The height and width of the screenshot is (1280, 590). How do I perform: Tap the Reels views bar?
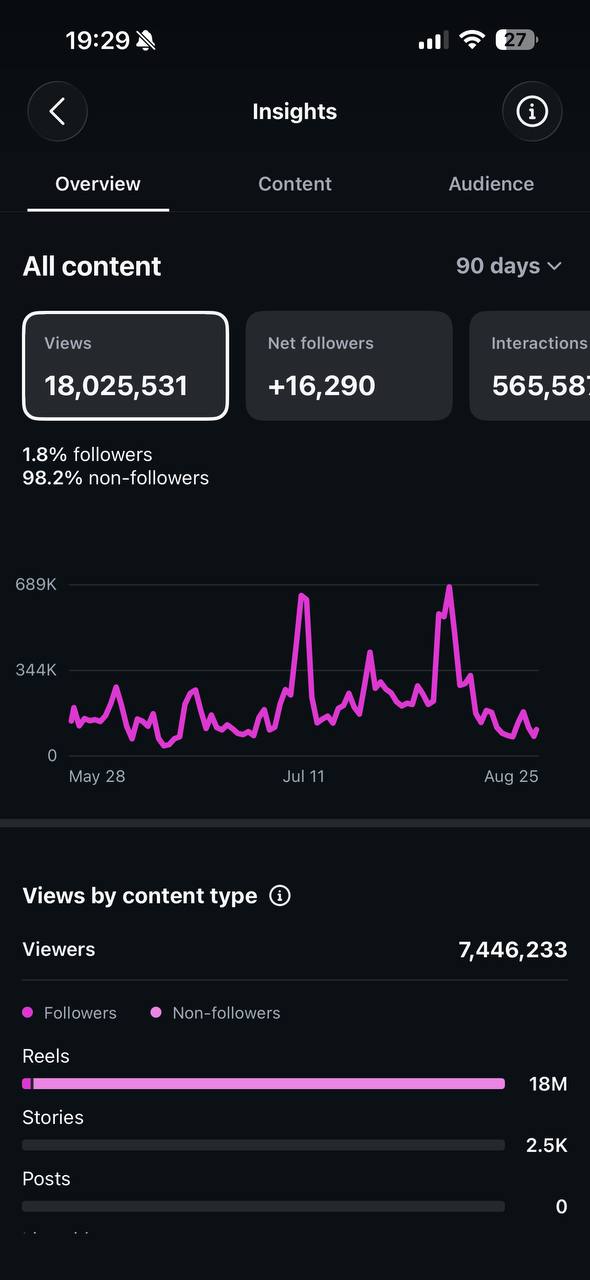263,1084
